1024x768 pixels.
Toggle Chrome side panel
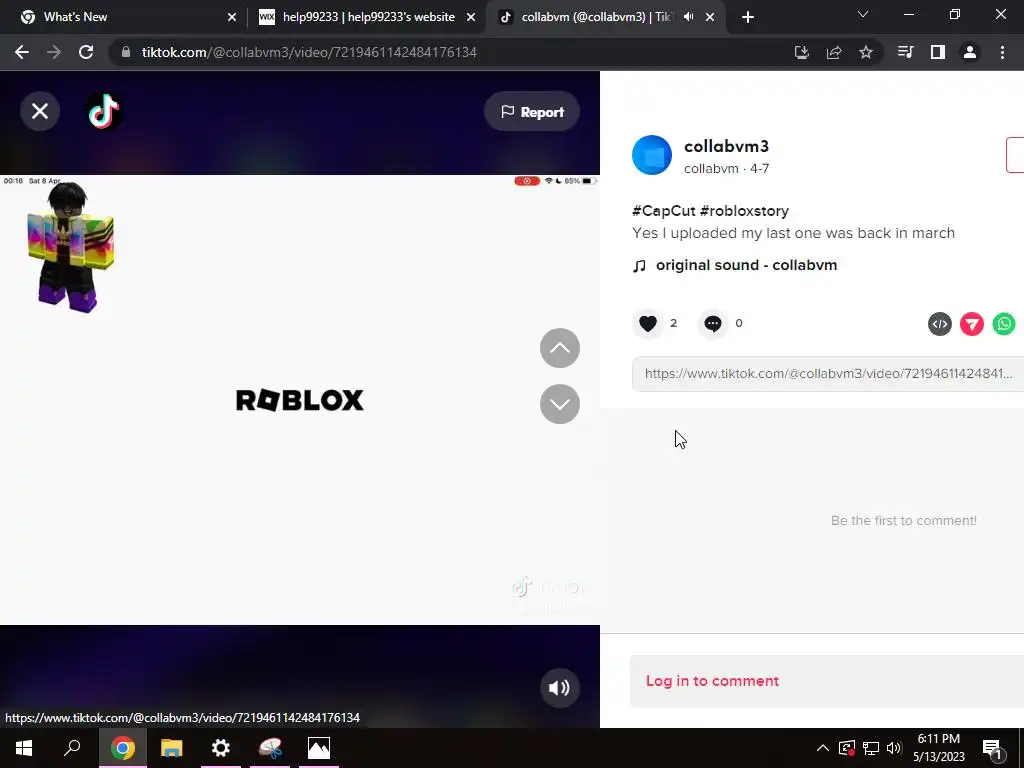[938, 52]
